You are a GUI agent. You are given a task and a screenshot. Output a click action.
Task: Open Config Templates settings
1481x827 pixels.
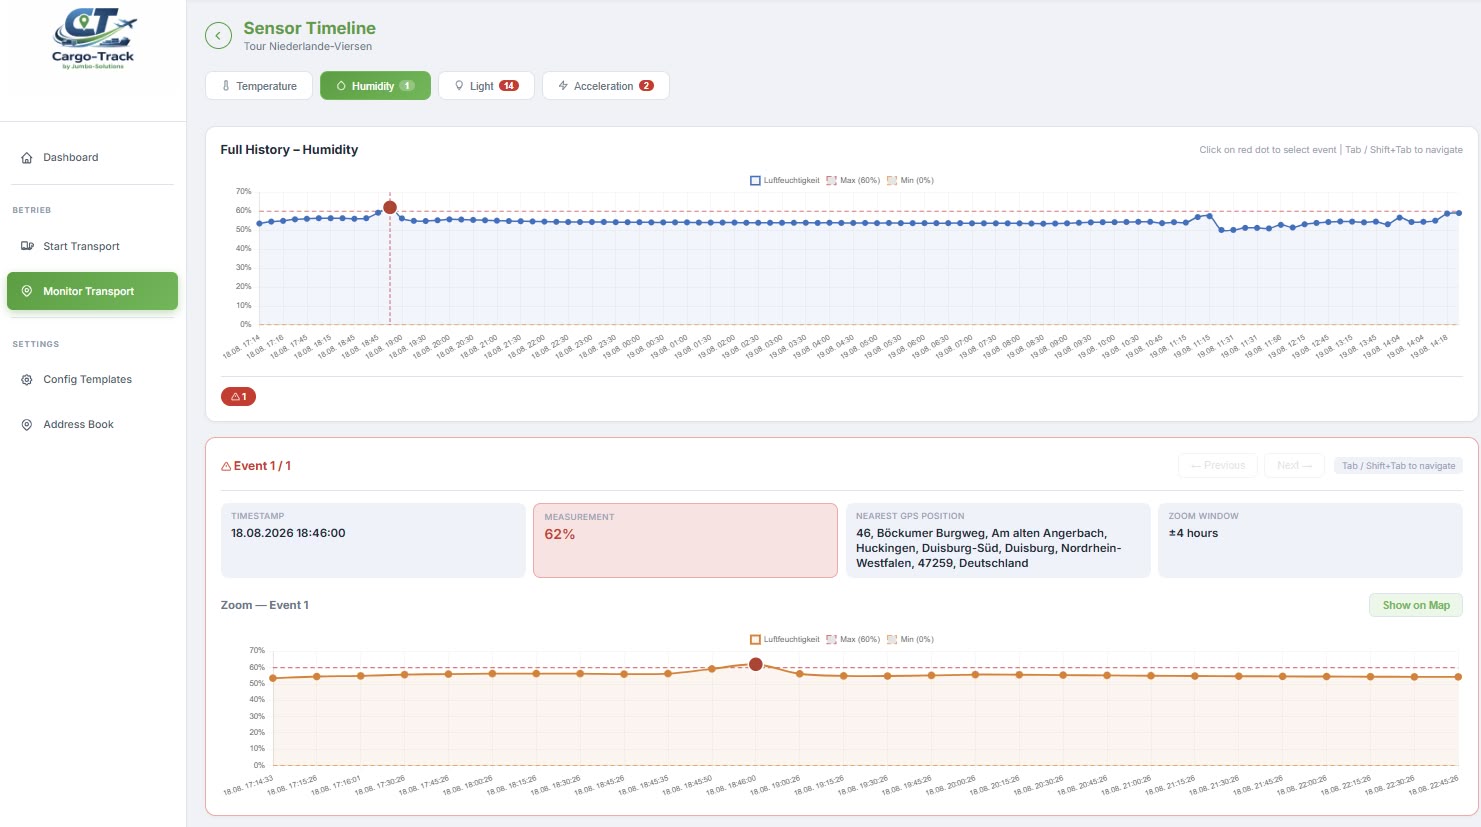click(92, 380)
